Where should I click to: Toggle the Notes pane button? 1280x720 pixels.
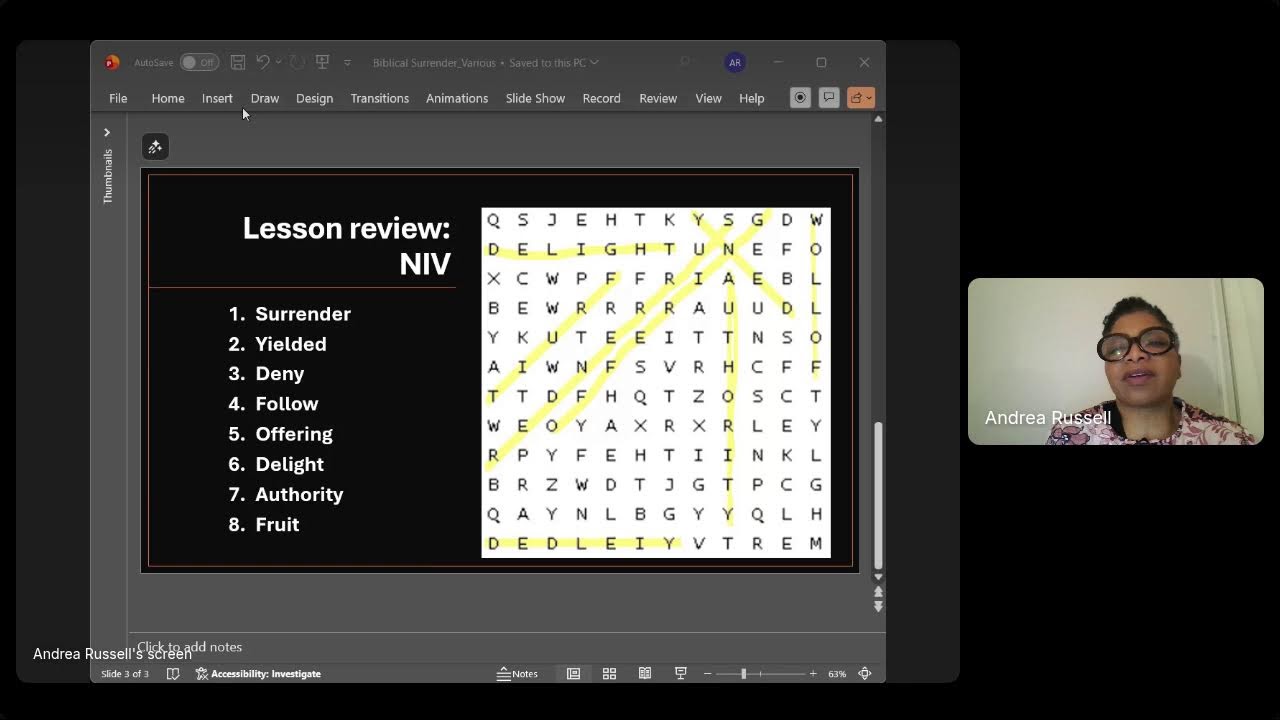[518, 674]
